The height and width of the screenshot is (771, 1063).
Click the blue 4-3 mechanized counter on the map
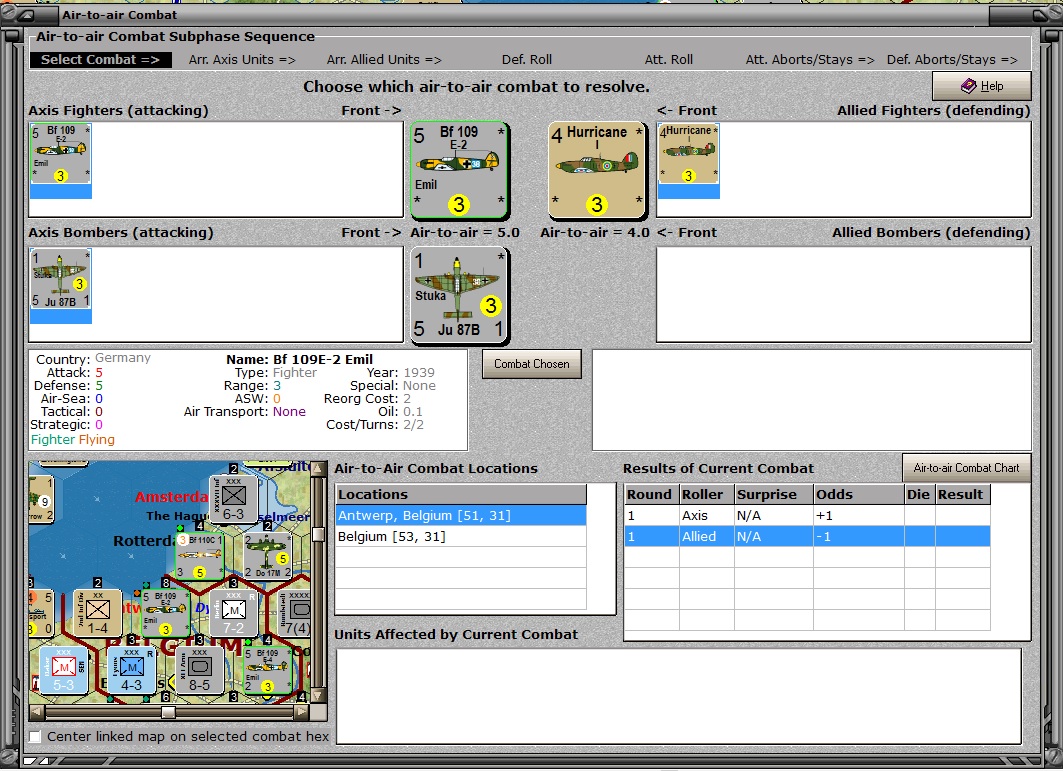[x=132, y=670]
